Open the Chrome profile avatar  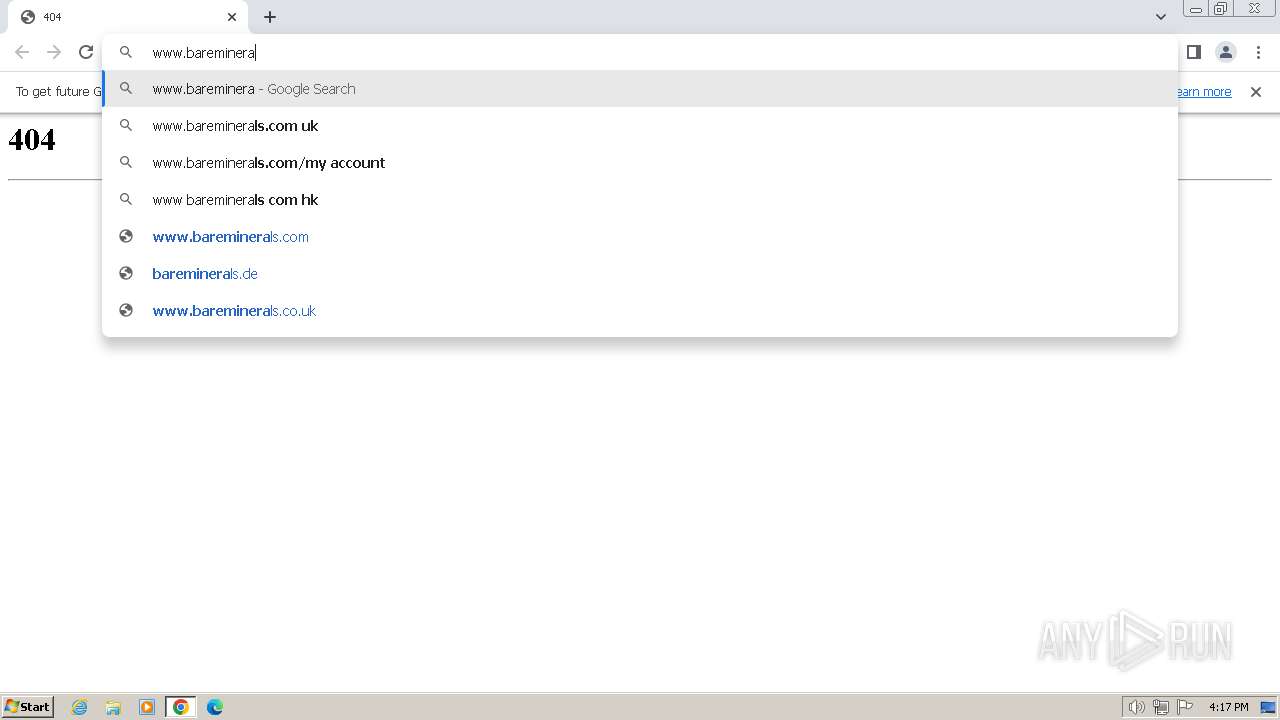point(1226,52)
